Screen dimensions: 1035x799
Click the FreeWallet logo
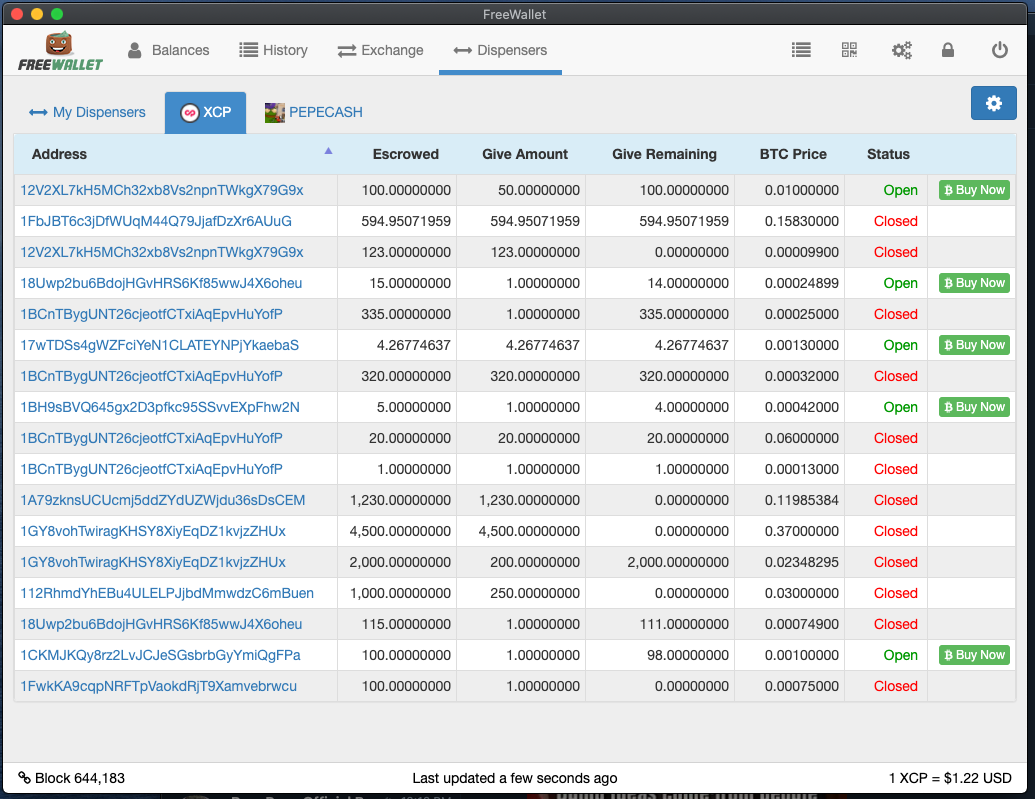[x=59, y=52]
